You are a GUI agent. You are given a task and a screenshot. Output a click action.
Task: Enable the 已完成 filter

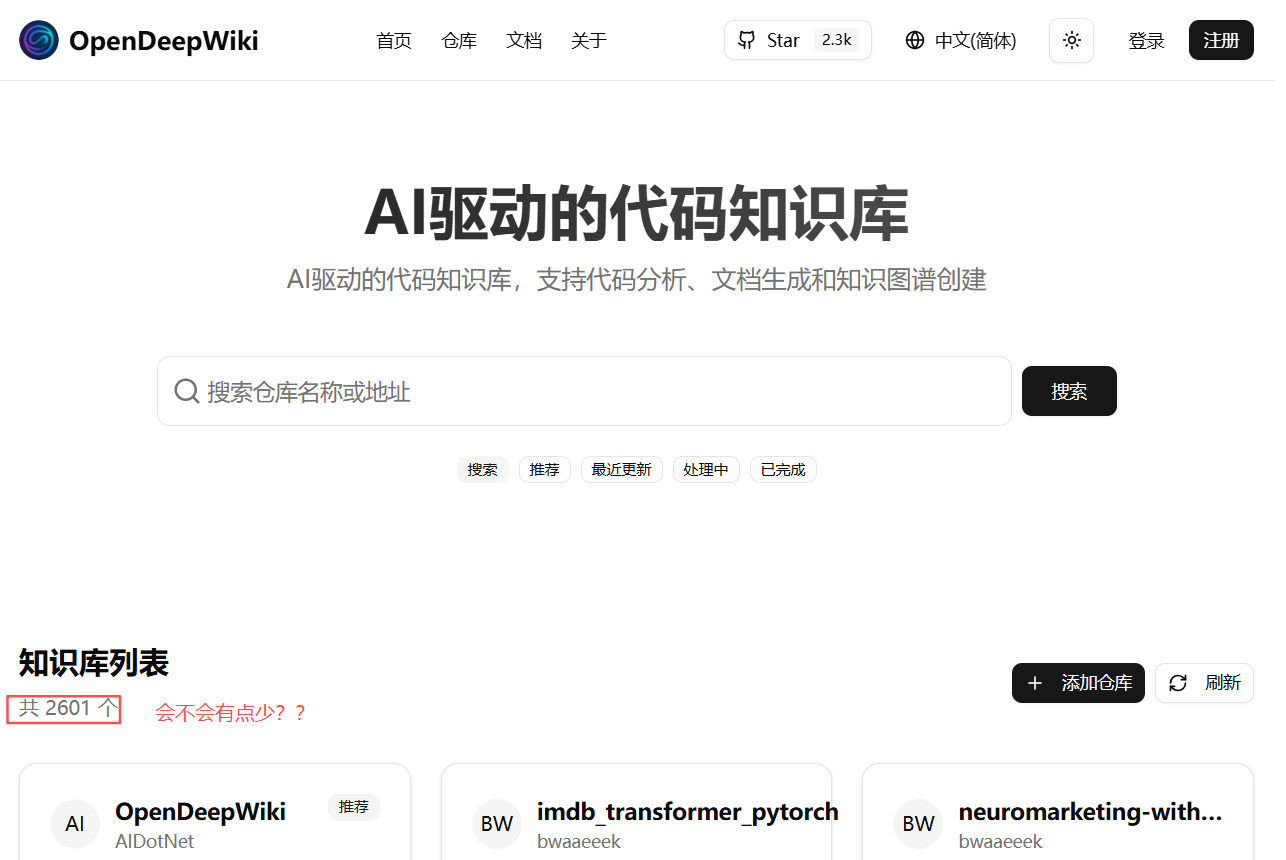(x=783, y=469)
